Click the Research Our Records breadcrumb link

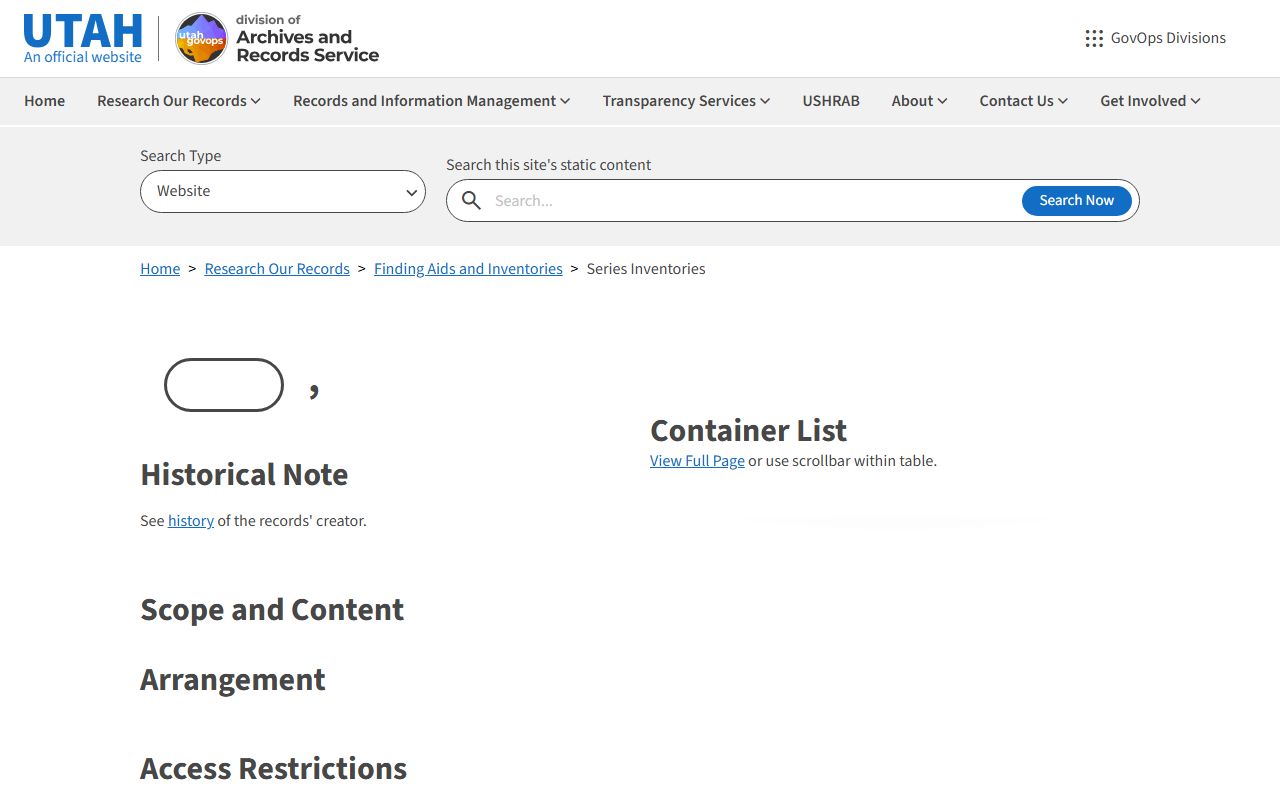(277, 269)
